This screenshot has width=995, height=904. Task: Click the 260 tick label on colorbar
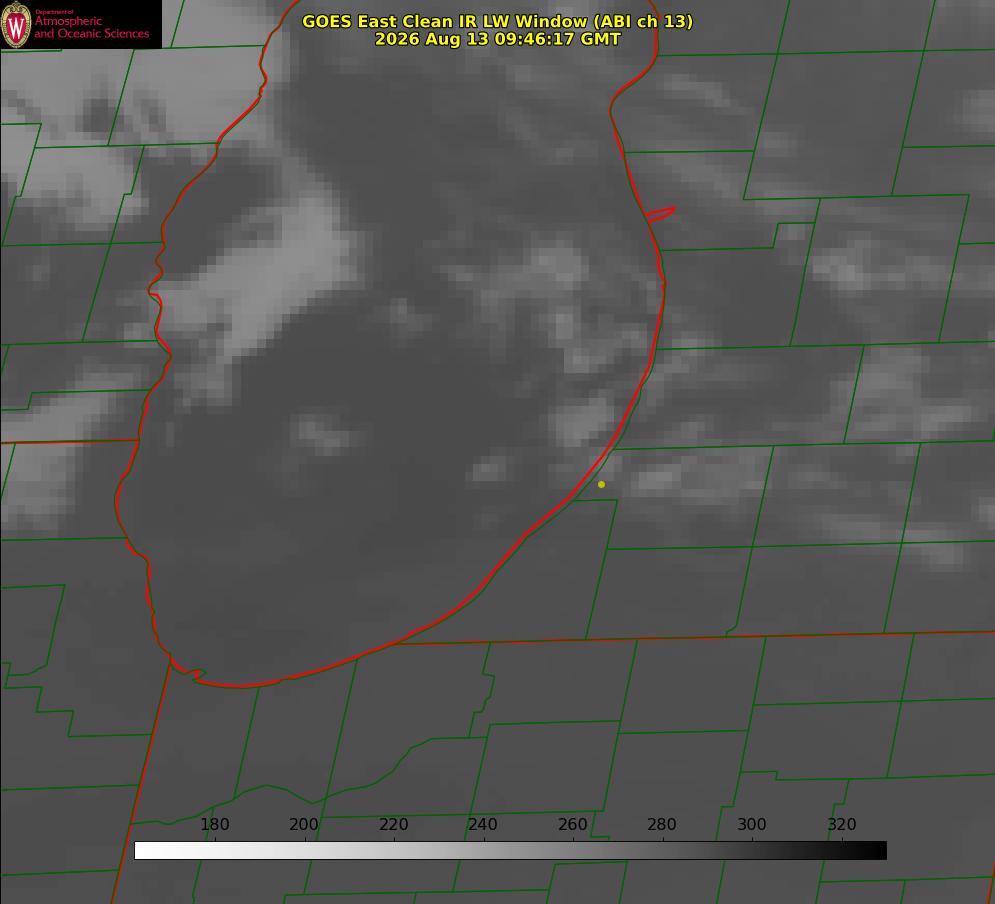tap(572, 824)
